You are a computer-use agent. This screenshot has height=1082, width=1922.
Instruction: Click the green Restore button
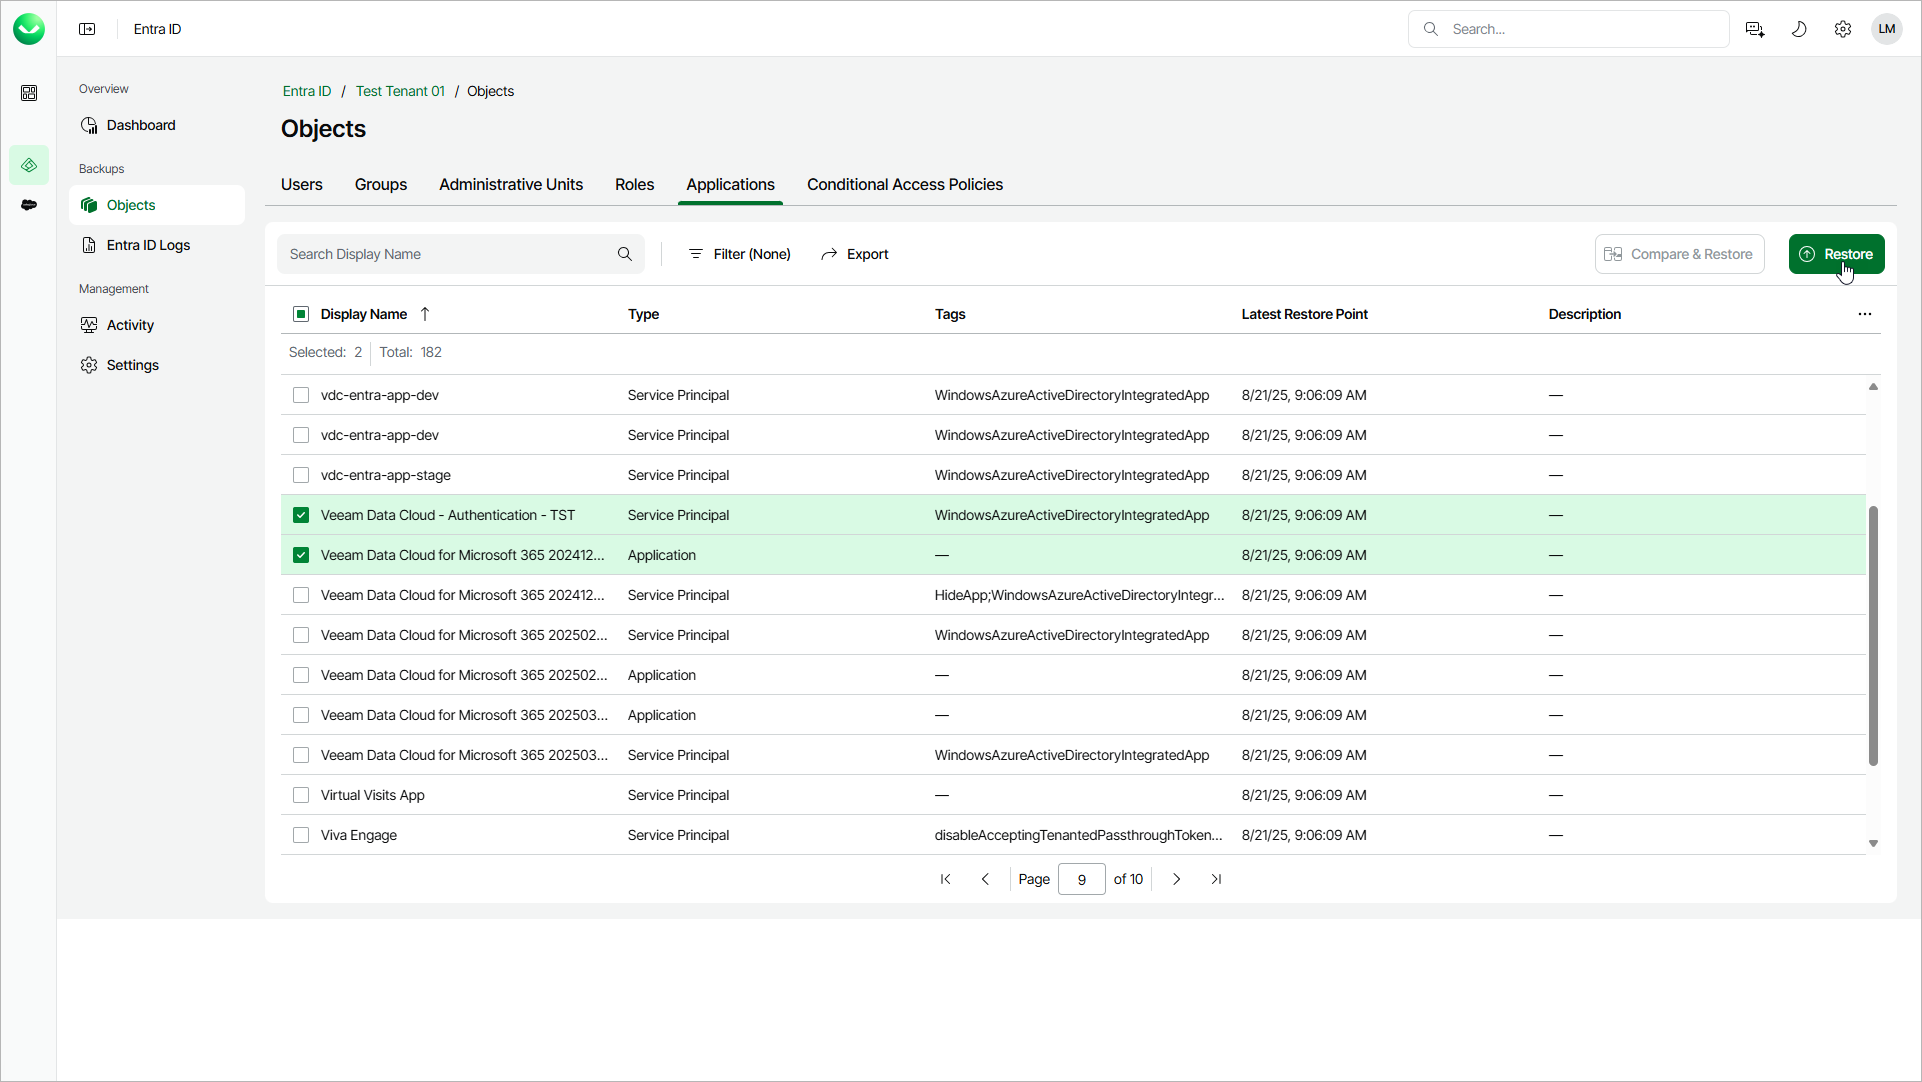click(x=1836, y=254)
